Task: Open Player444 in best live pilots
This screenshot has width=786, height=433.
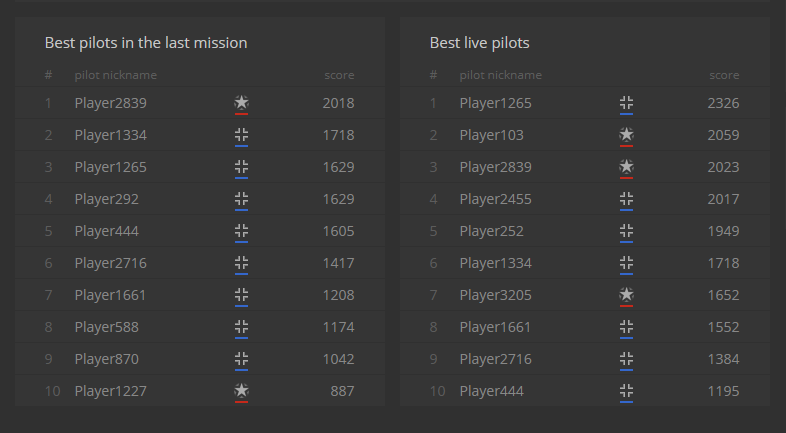Action: pos(491,391)
